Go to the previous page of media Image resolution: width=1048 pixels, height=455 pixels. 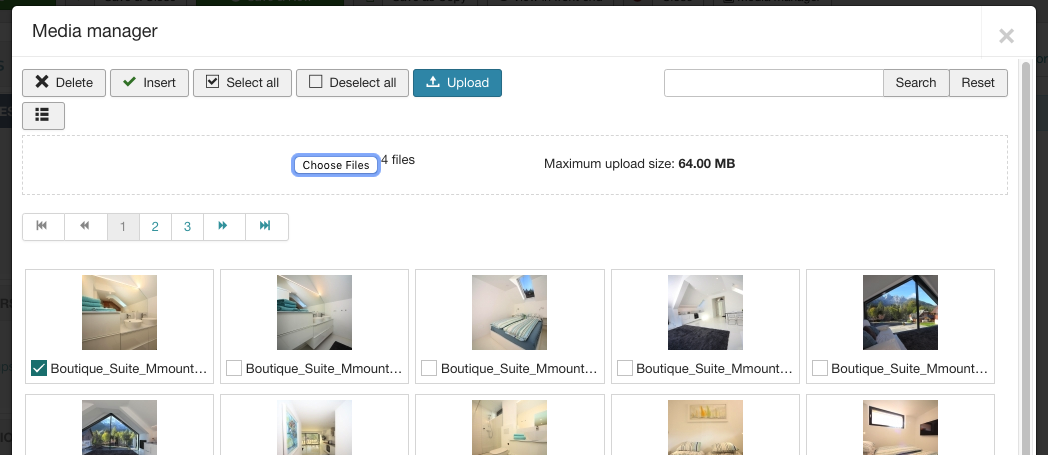click(85, 227)
